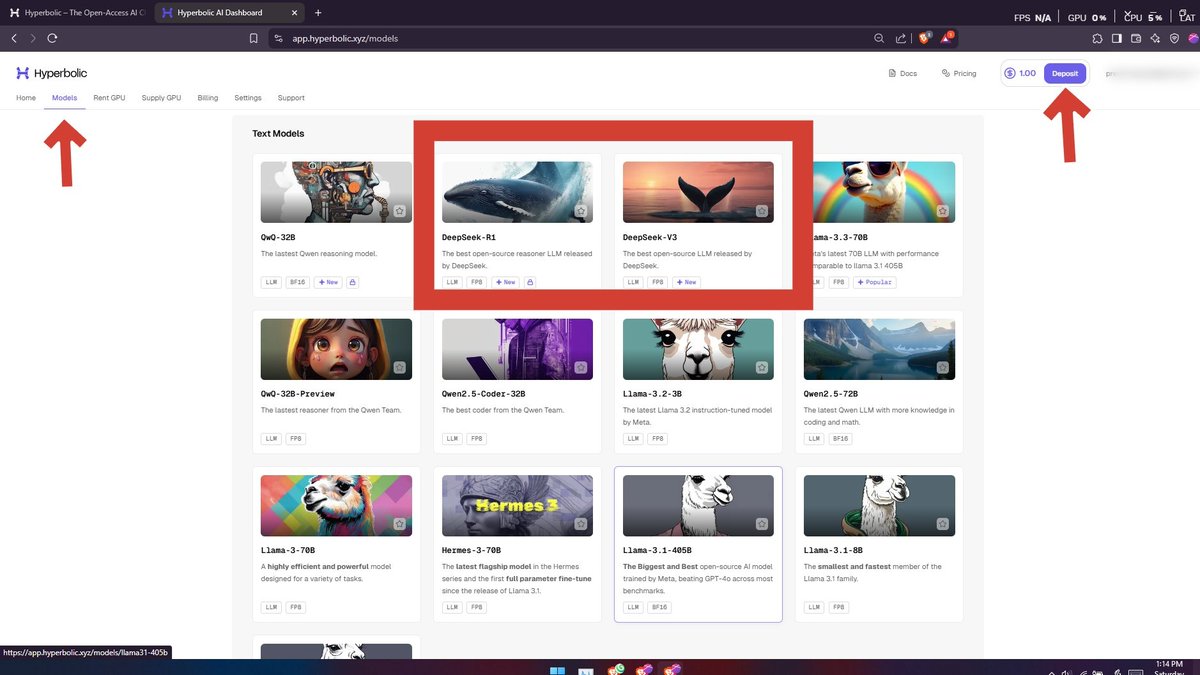This screenshot has height=675, width=1200.
Task: Click the lock icon on QwQ-32B card
Action: 352,282
